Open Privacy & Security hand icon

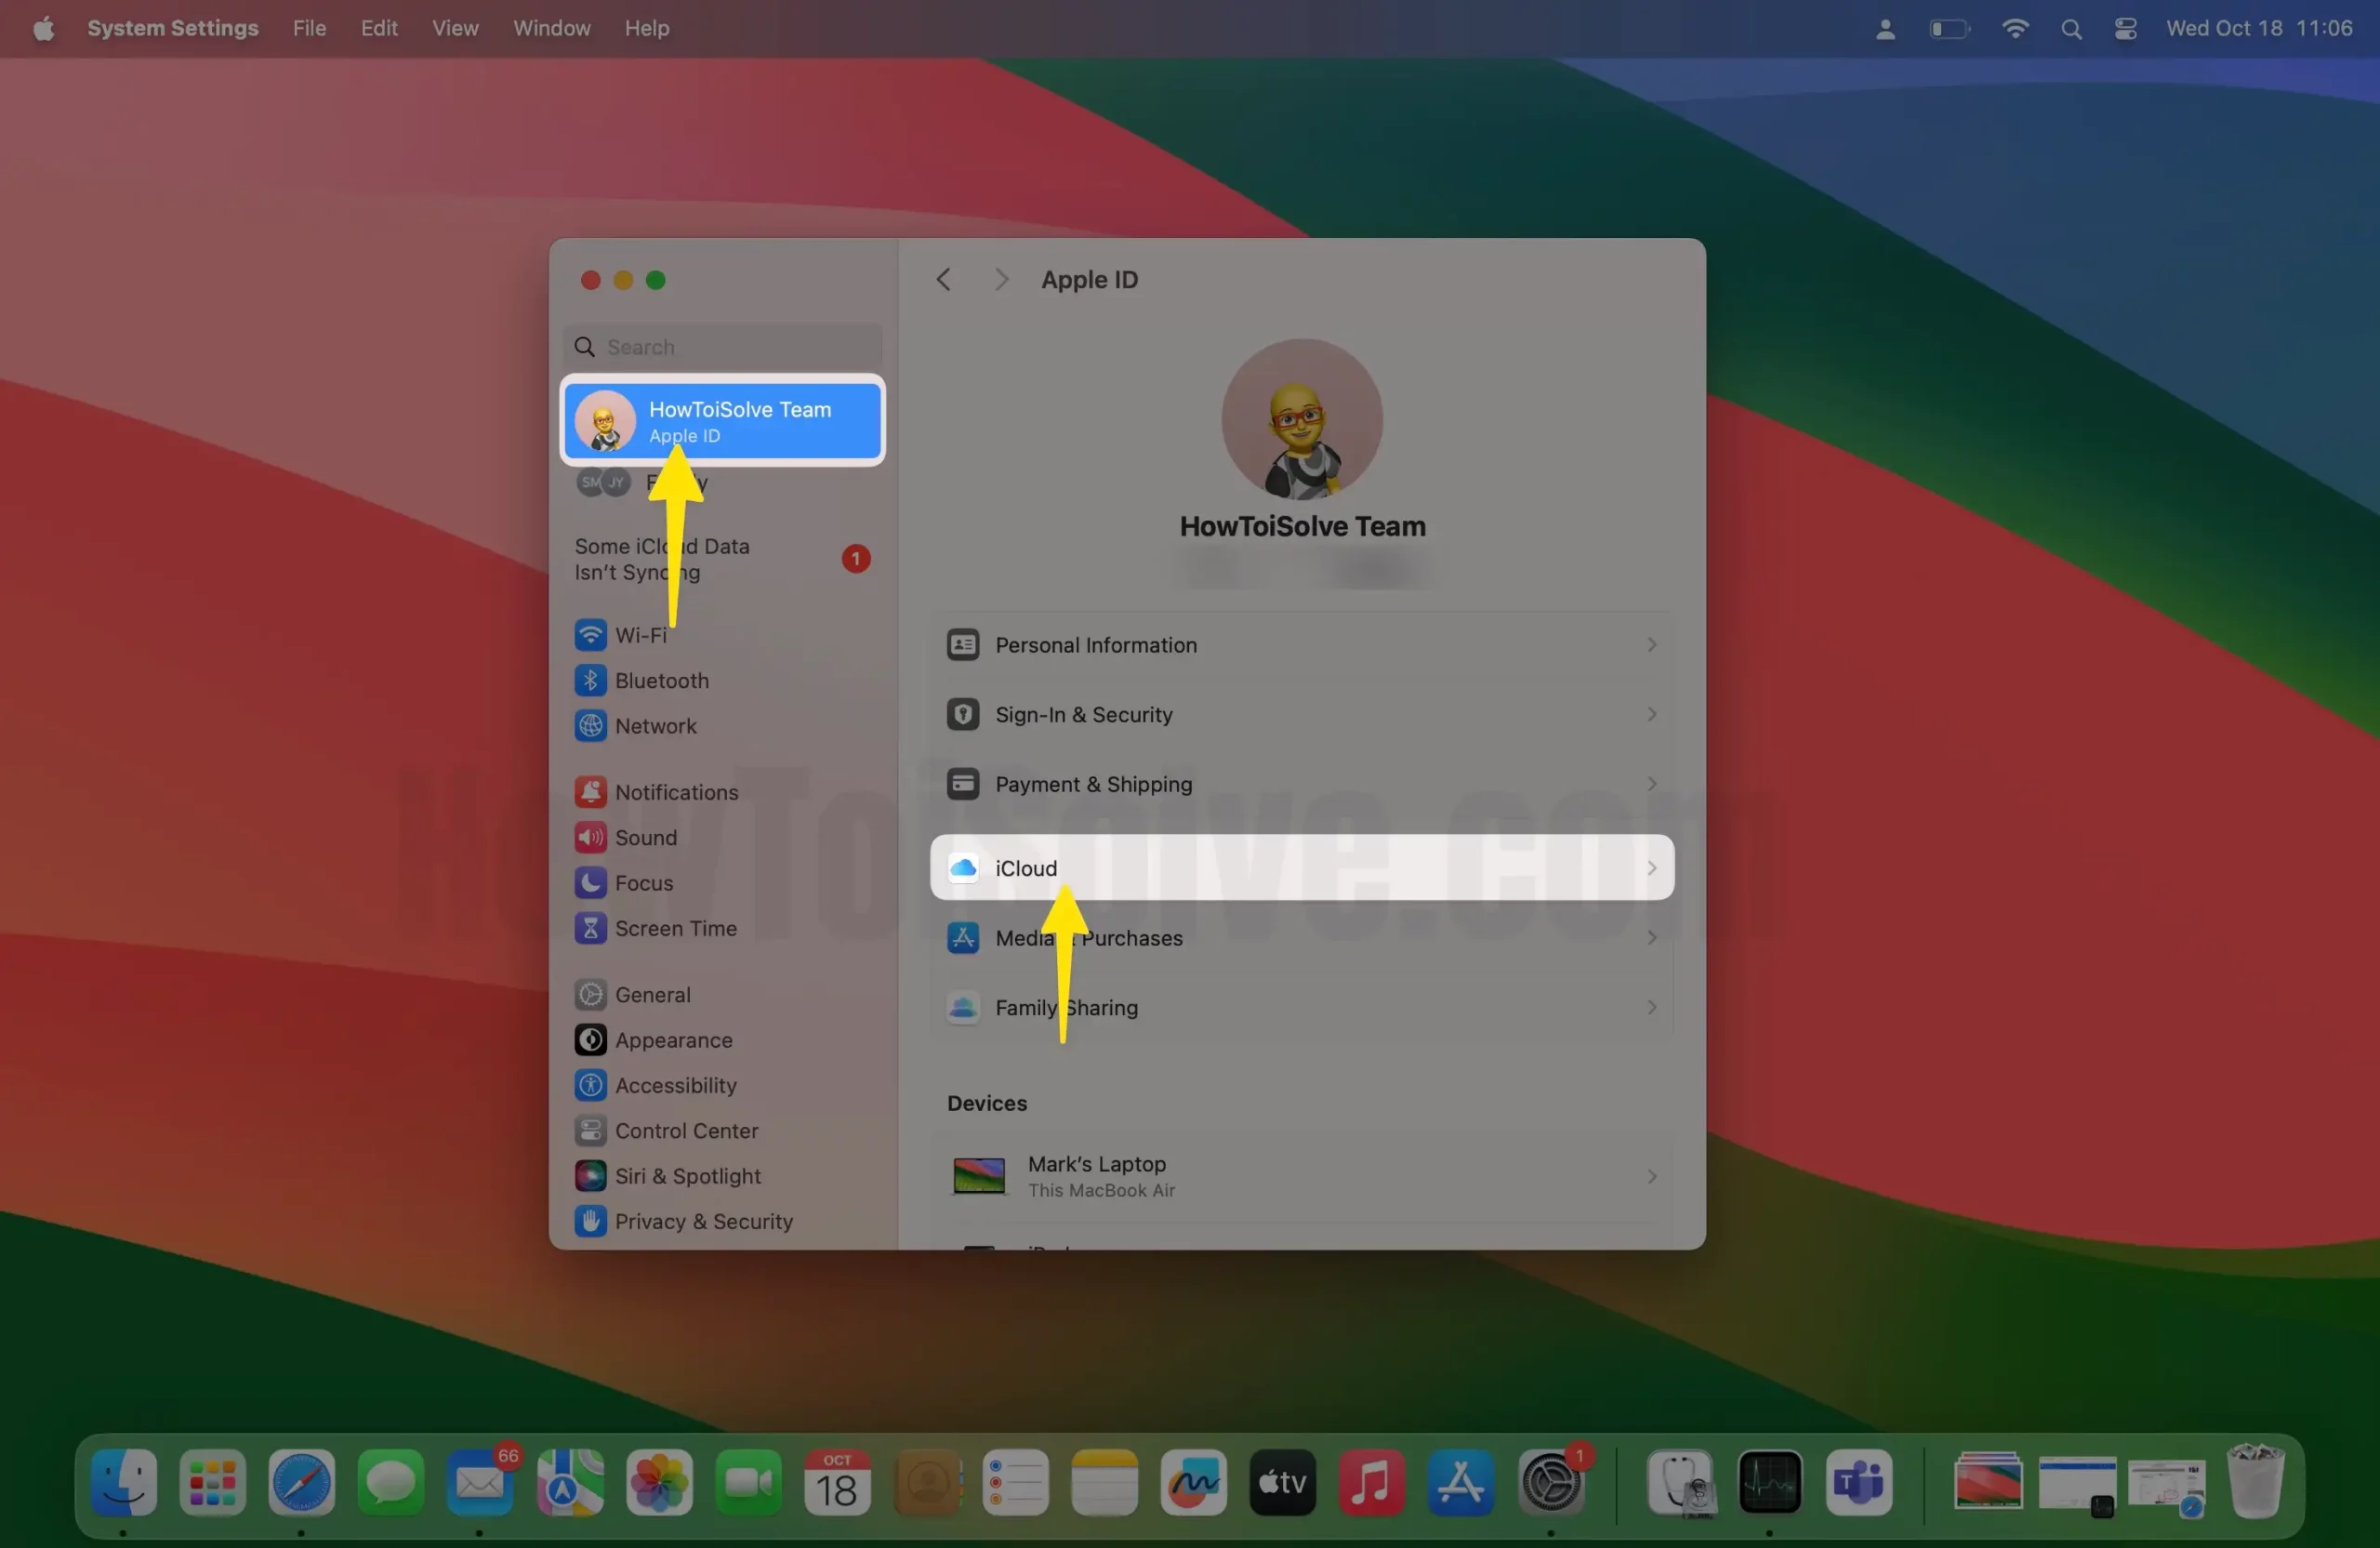pyautogui.click(x=590, y=1221)
